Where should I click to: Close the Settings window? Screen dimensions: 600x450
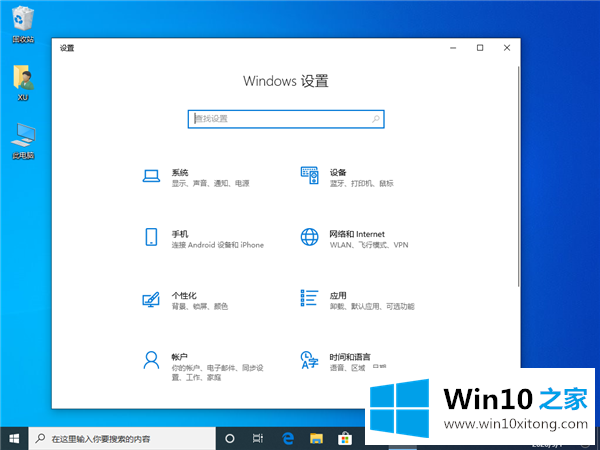coord(507,48)
